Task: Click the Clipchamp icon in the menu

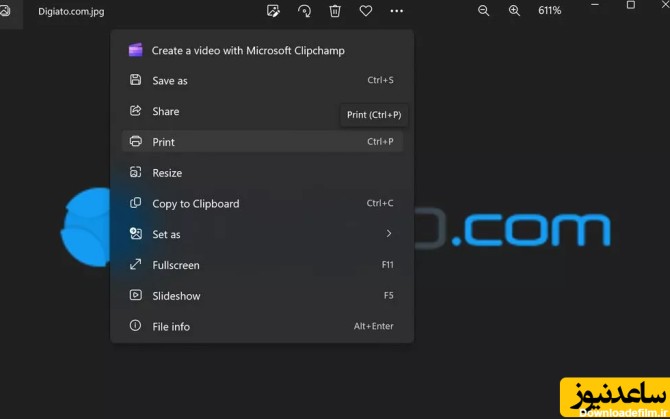Action: coord(135,50)
